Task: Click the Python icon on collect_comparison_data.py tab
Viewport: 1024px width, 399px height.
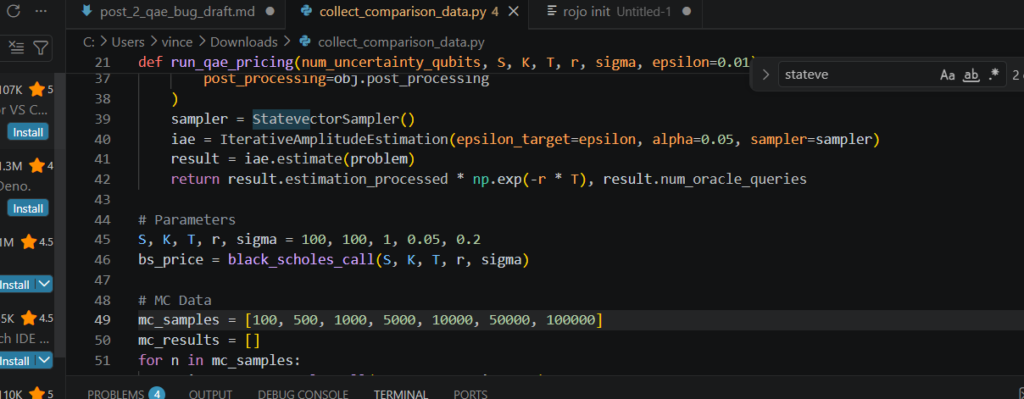Action: [305, 11]
